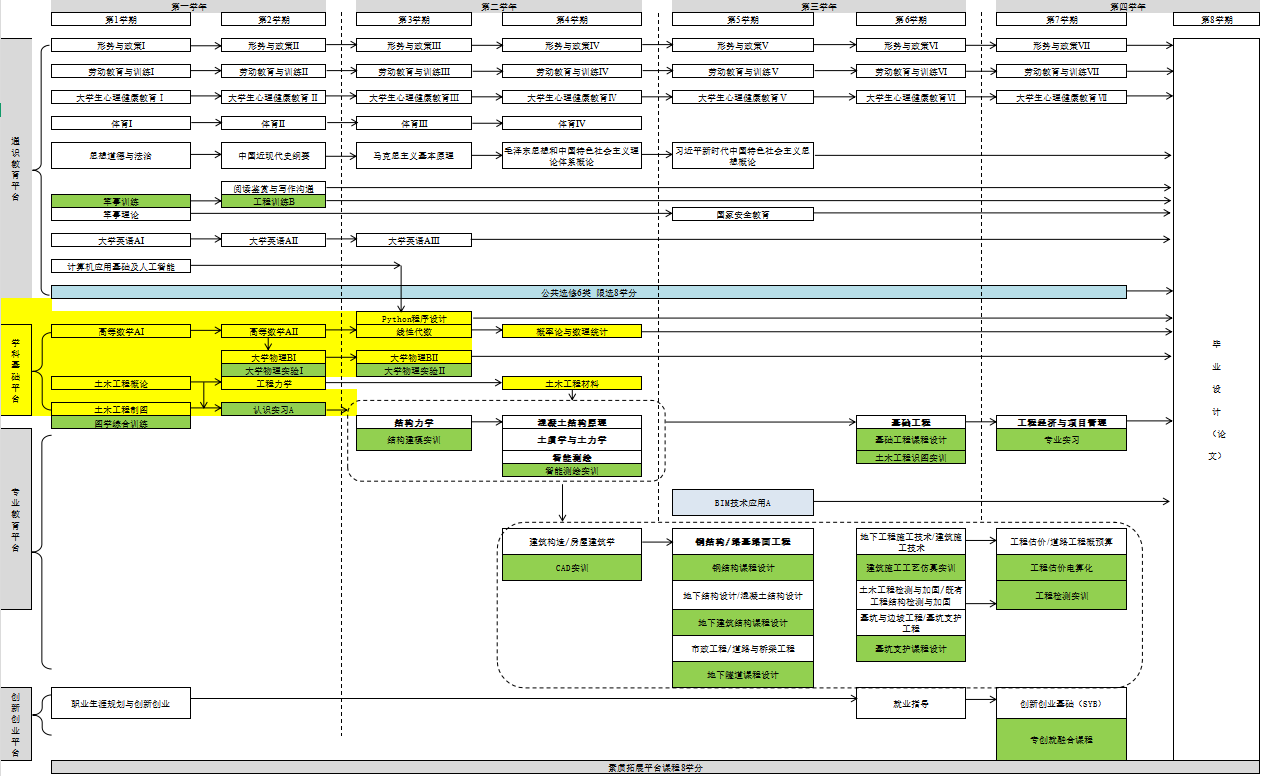Select the 第8学期 header box
Viewport: 1263px width, 776px height.
click(1216, 19)
